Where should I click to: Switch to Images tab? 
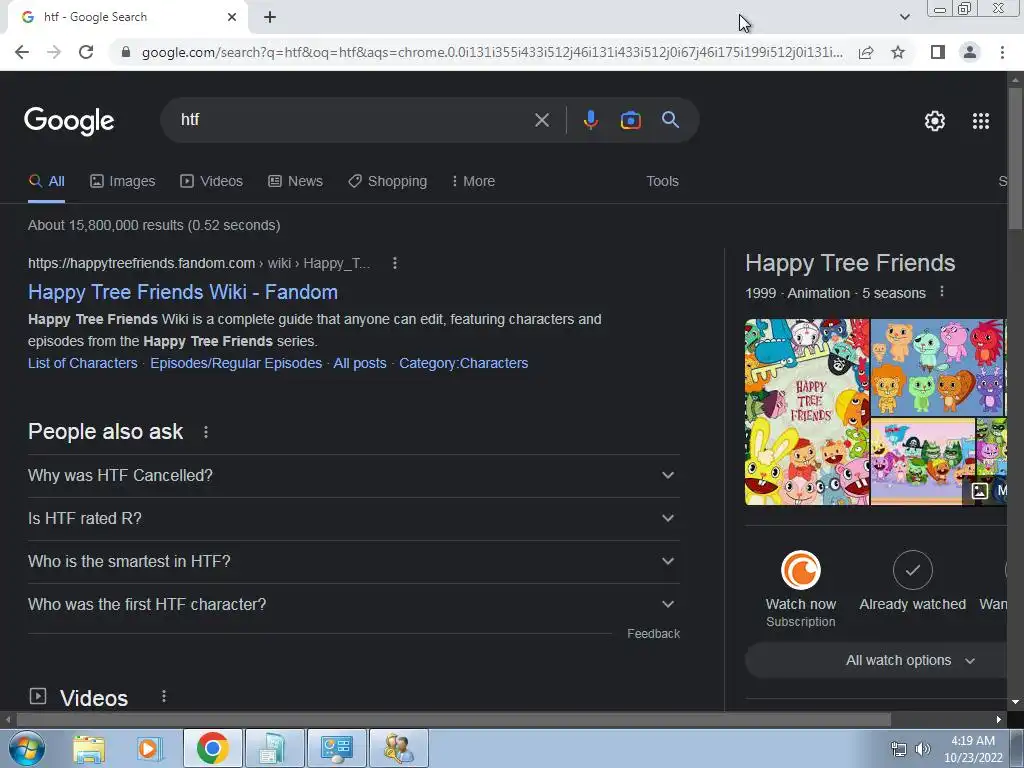click(x=123, y=182)
